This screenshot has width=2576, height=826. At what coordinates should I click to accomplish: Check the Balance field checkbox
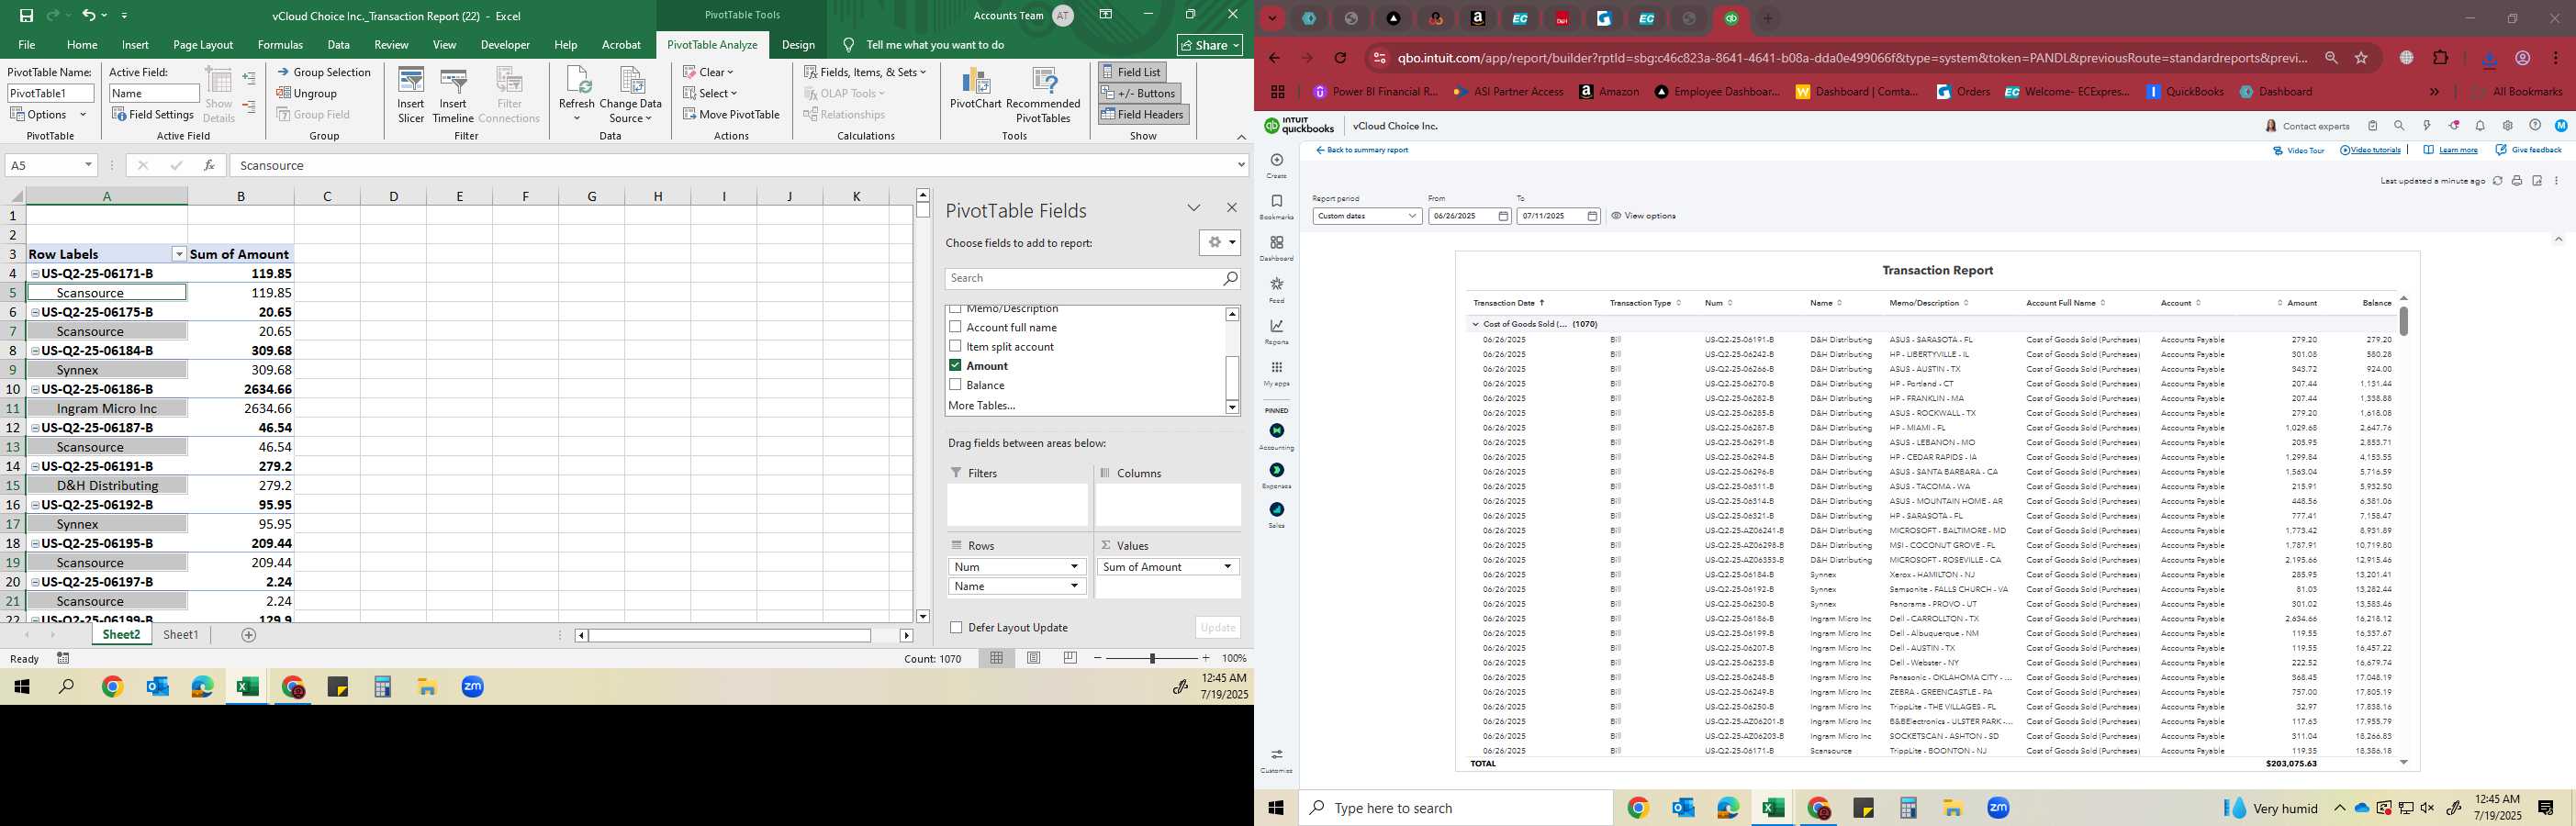(955, 384)
